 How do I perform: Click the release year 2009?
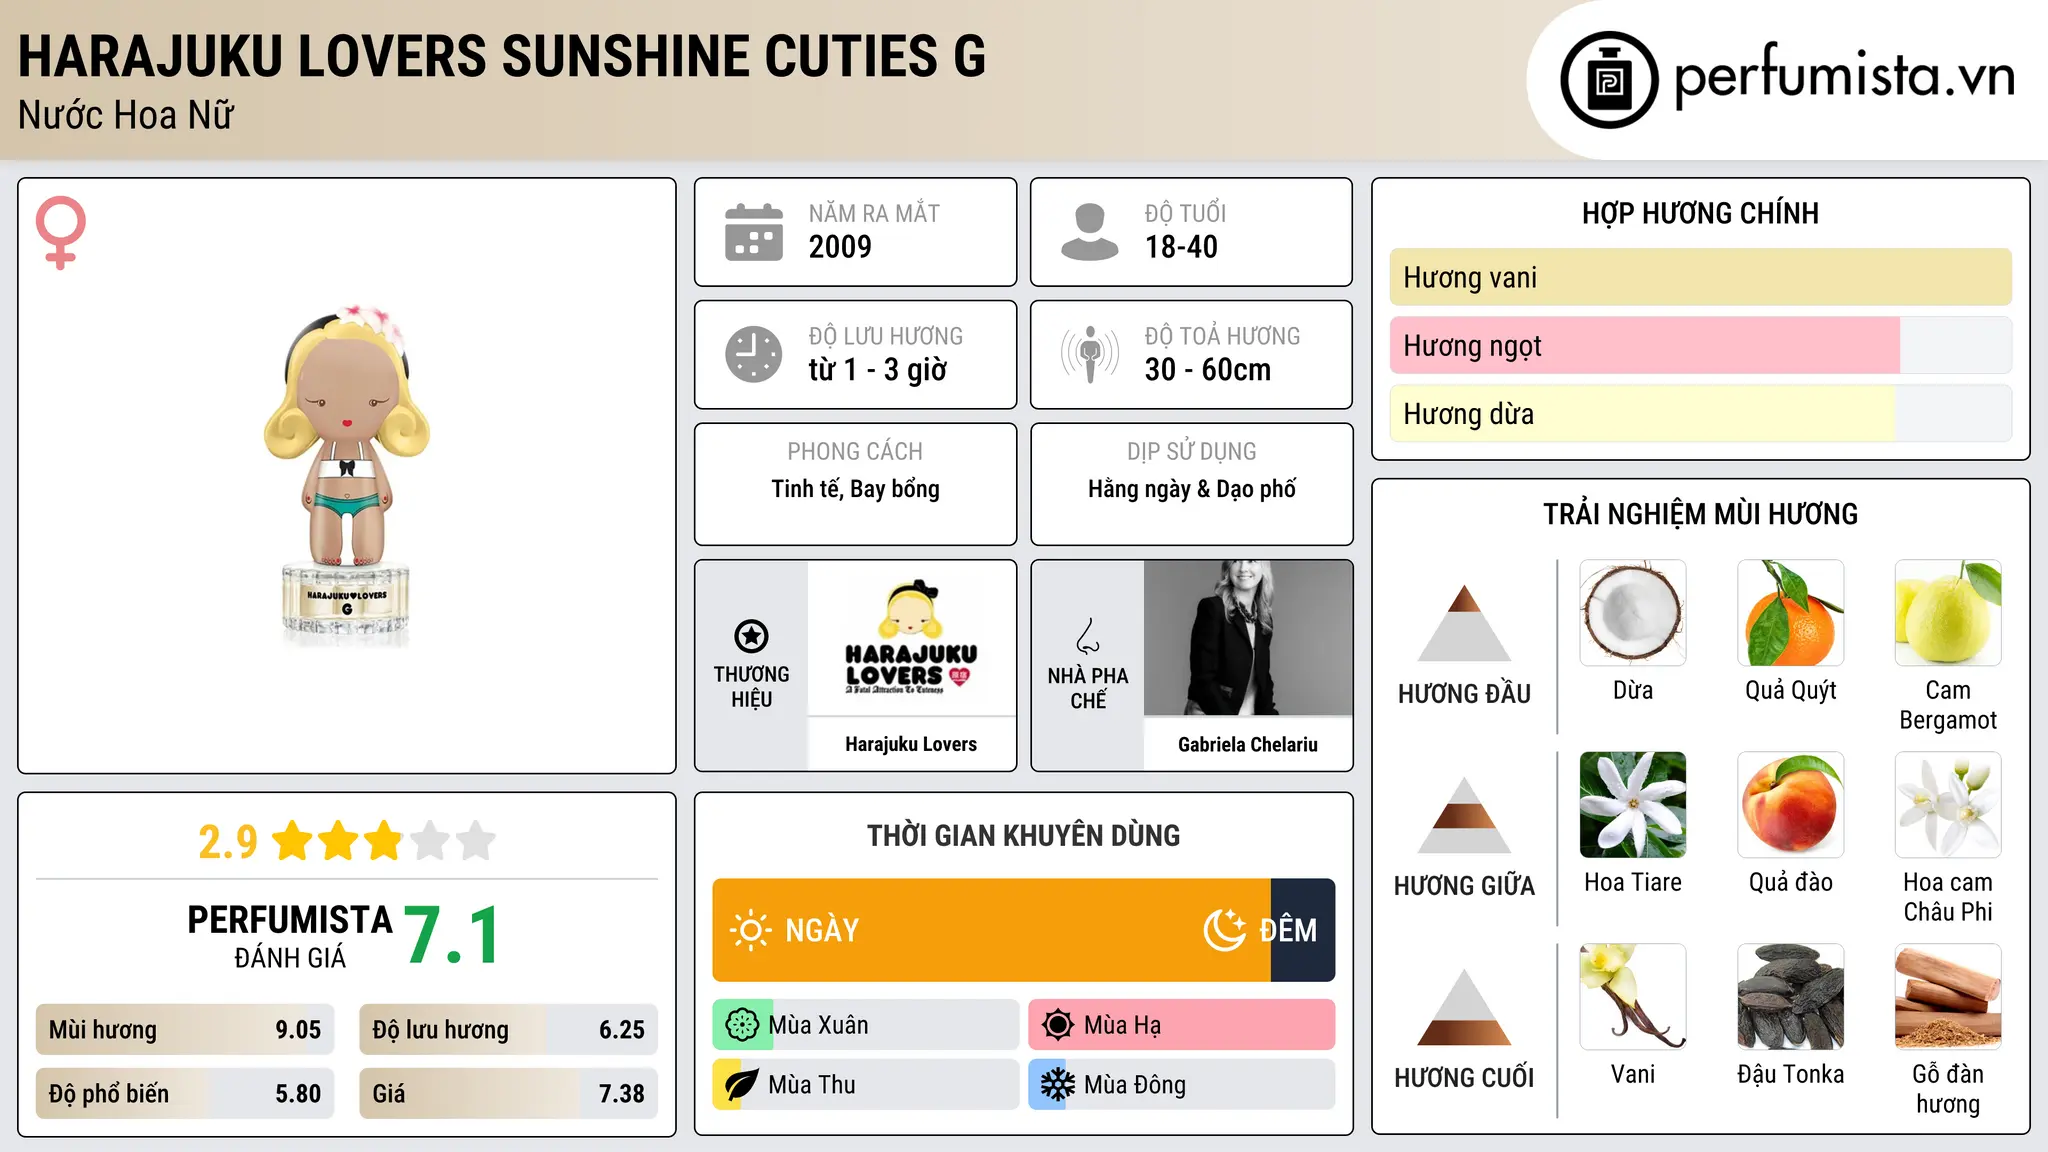coord(840,247)
